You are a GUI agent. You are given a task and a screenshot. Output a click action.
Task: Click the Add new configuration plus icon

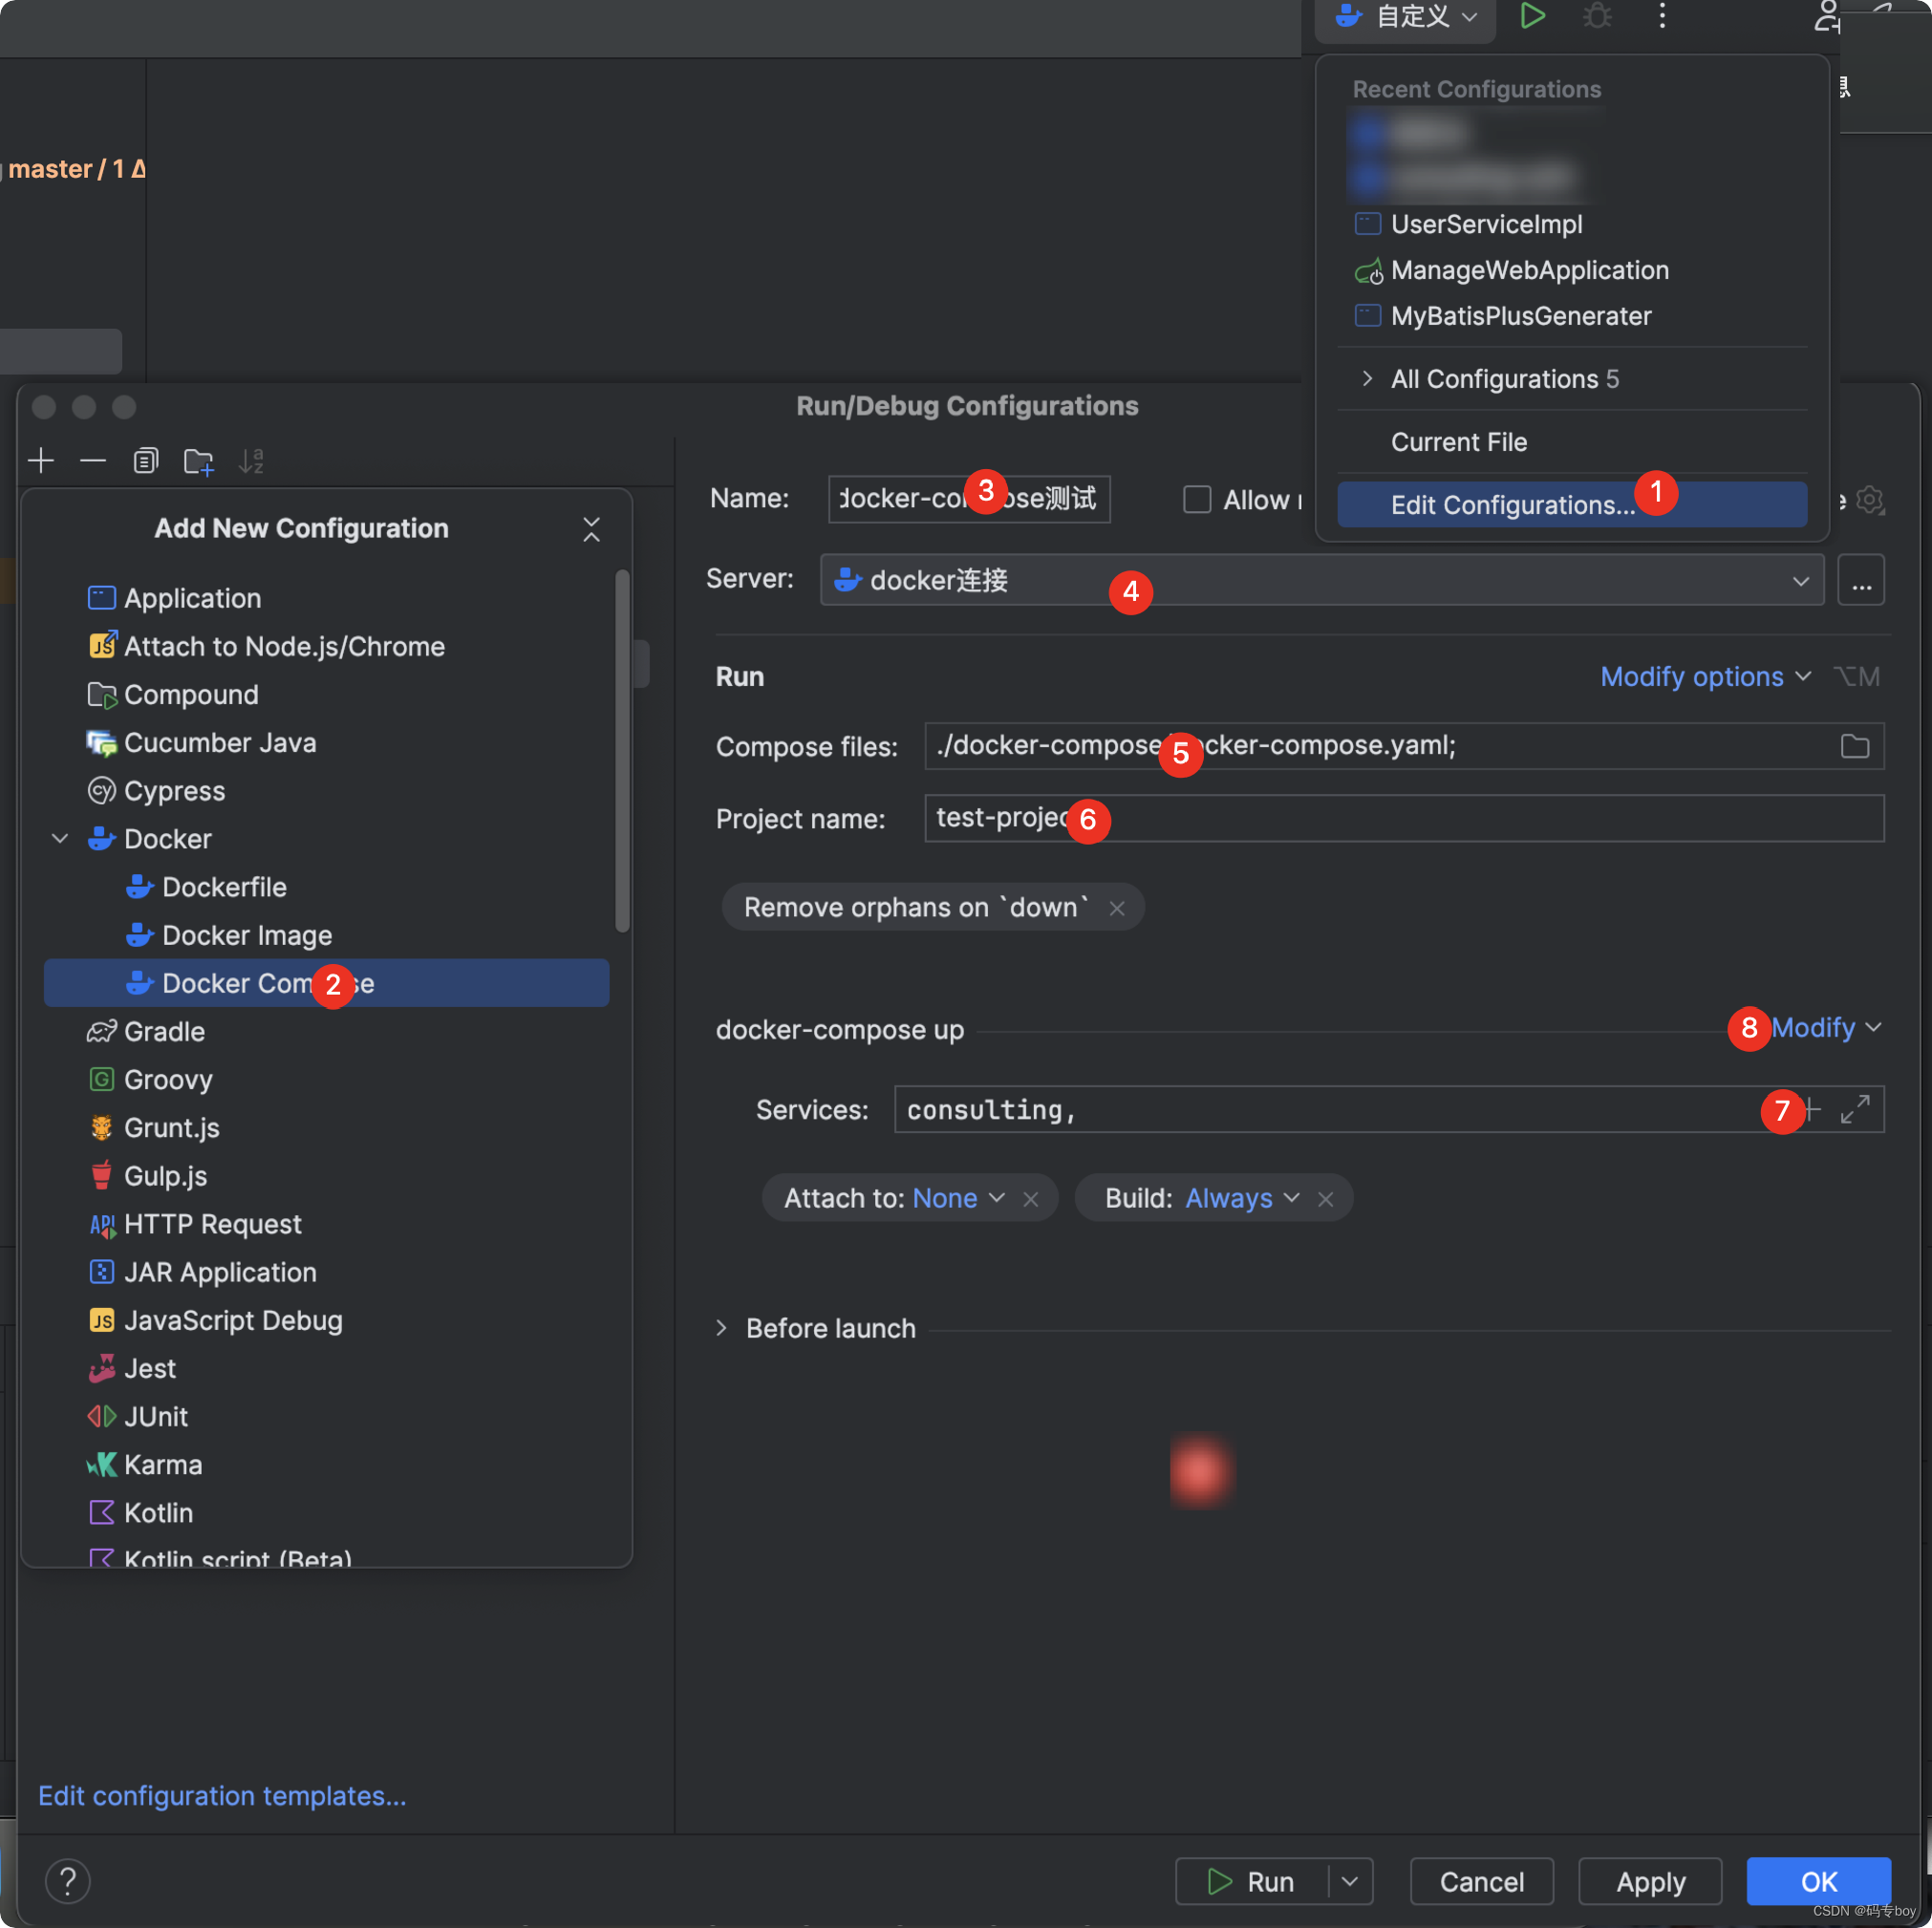(41, 461)
